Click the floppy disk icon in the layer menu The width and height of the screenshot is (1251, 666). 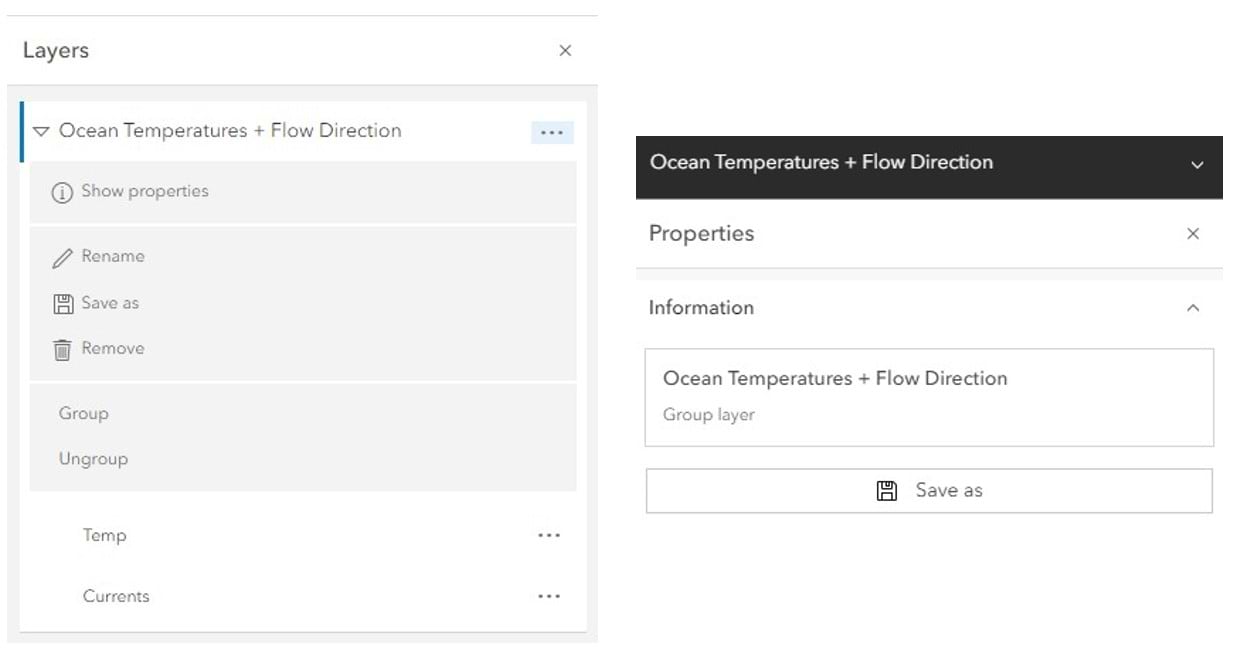point(63,303)
